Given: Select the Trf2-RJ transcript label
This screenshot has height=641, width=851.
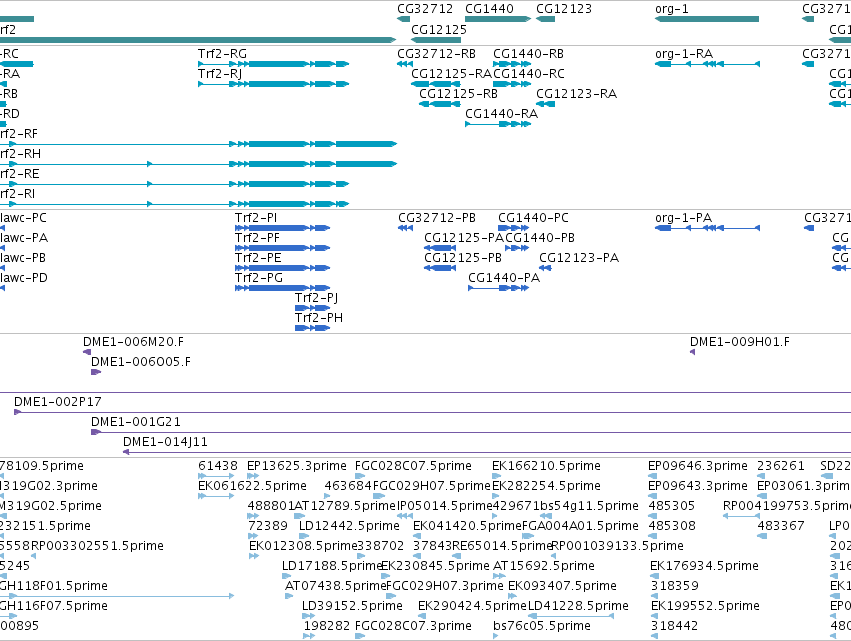Looking at the screenshot, I should (x=220, y=74).
